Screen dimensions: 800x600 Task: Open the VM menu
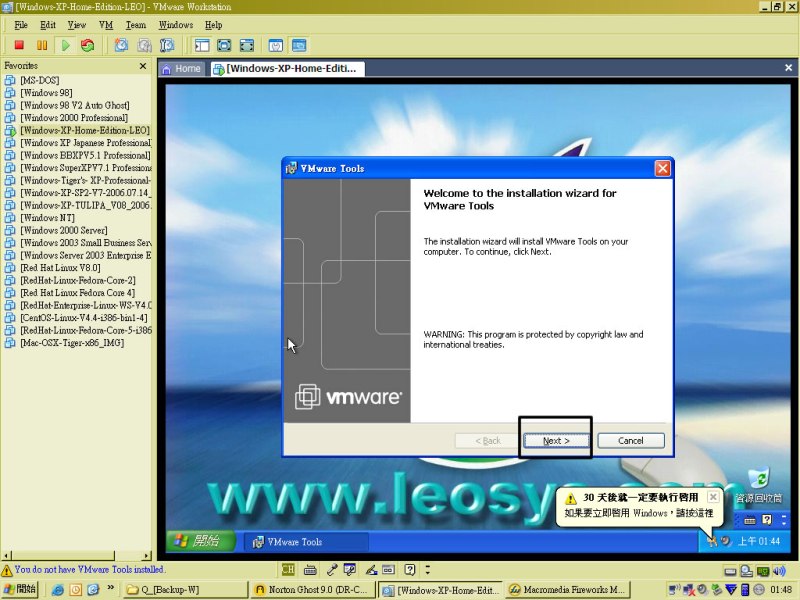(x=106, y=25)
